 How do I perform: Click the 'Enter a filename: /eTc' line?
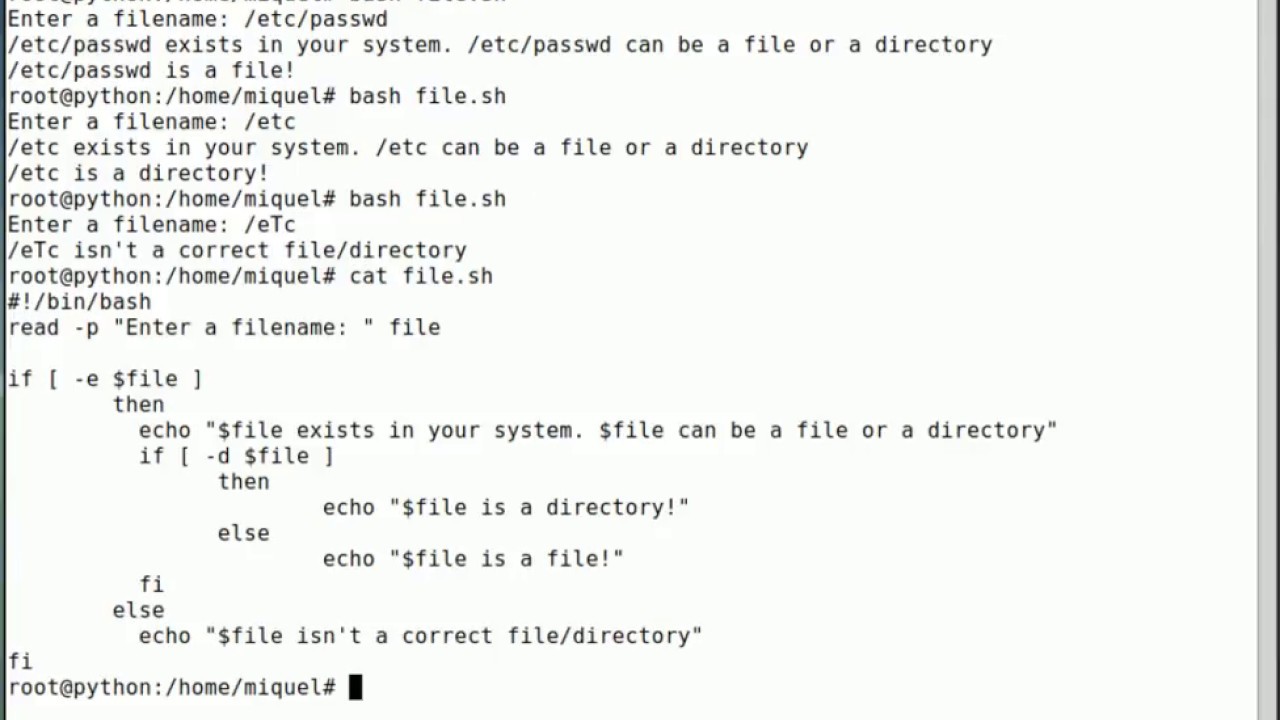tap(152, 225)
